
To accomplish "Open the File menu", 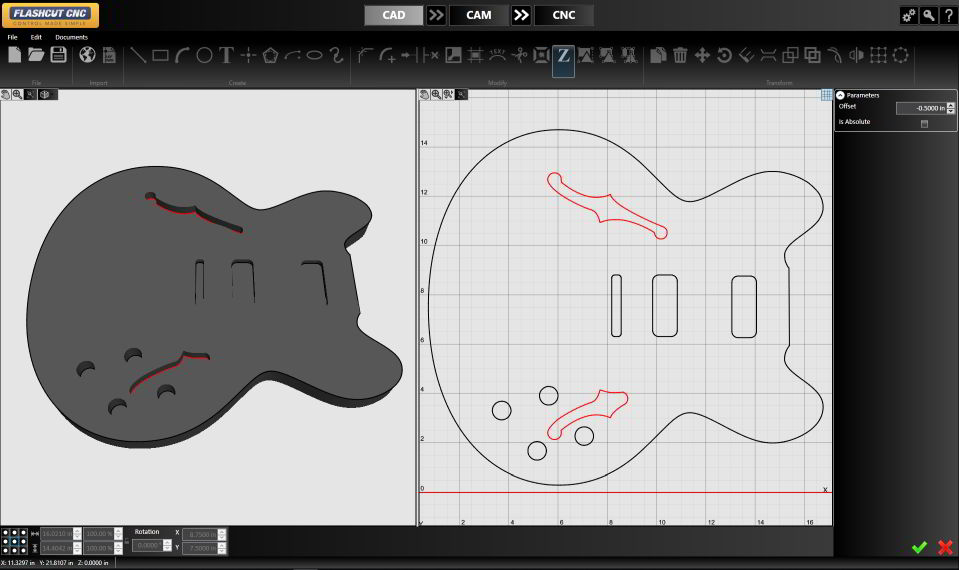I will coord(12,37).
